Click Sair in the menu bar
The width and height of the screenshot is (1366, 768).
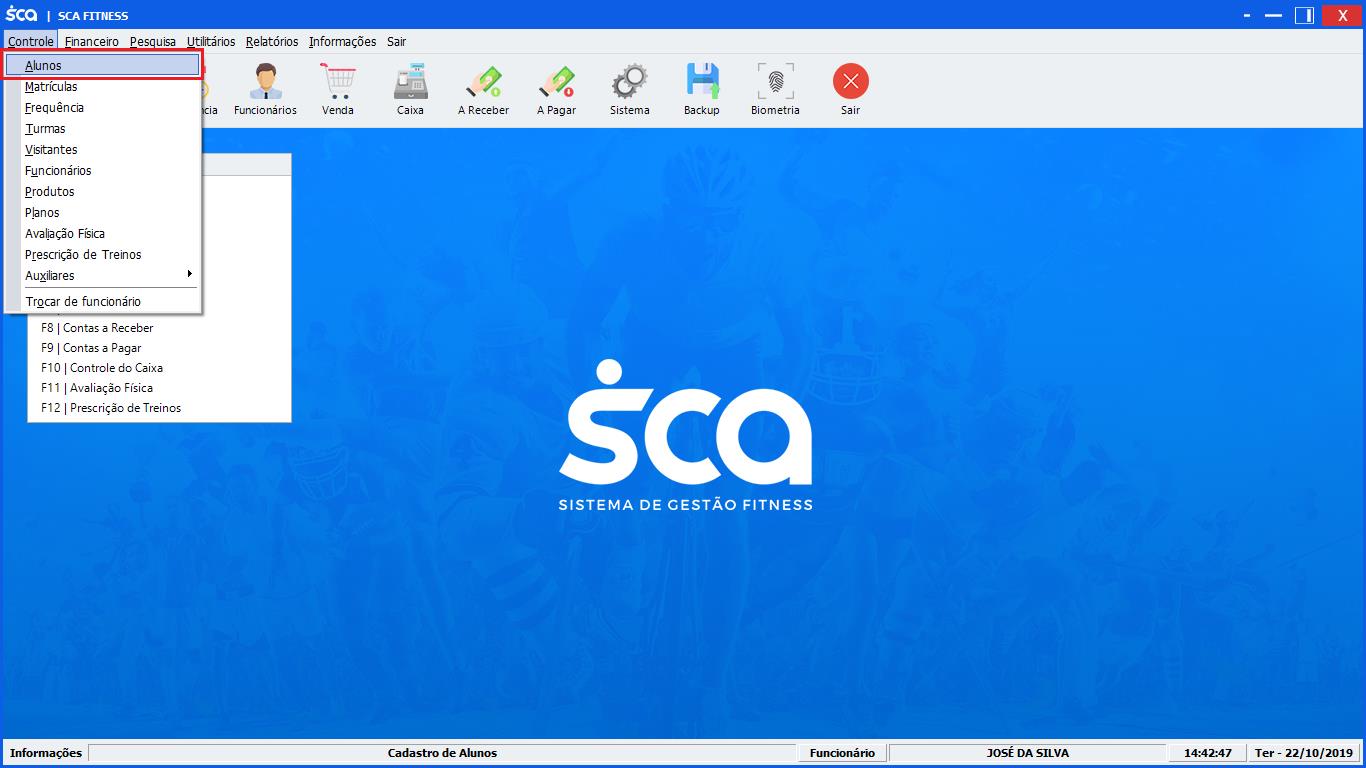click(397, 41)
